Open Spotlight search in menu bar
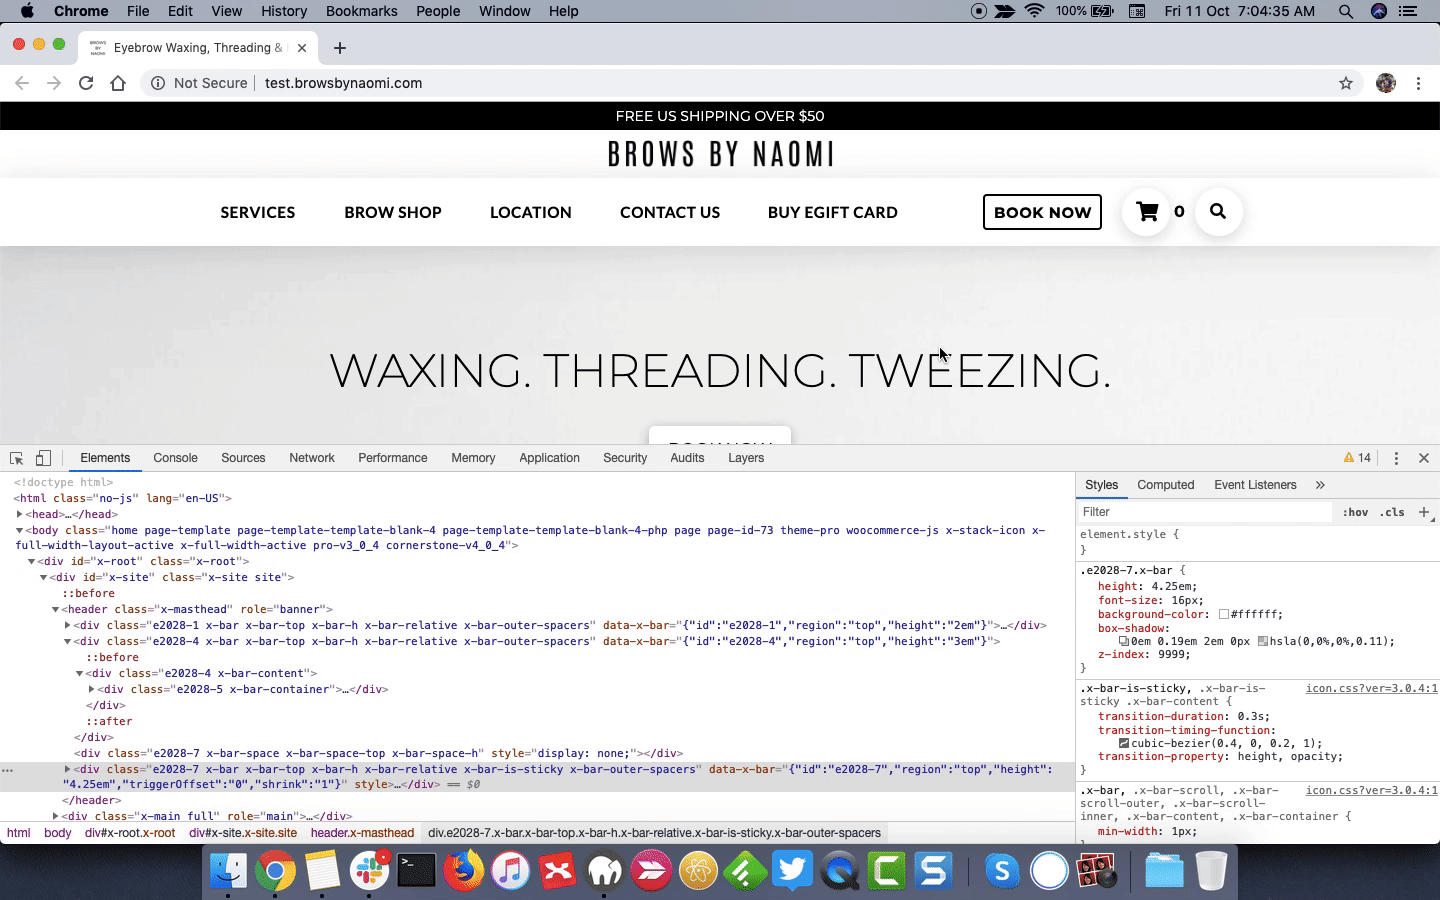The height and width of the screenshot is (900, 1440). [1346, 11]
